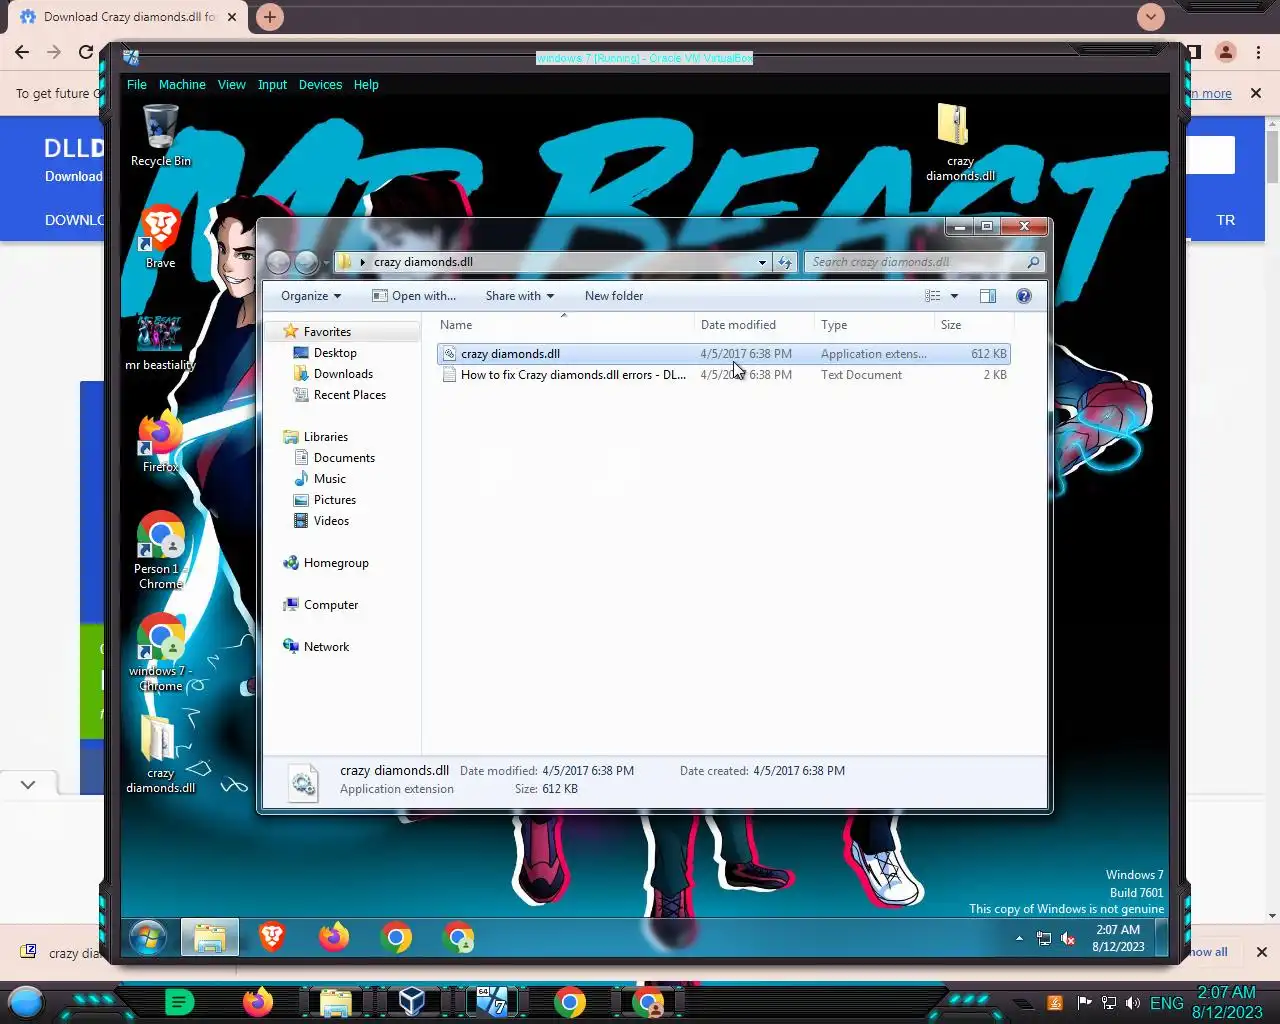This screenshot has height=1024, width=1280.
Task: Sort by Size column header
Action: 974,325
